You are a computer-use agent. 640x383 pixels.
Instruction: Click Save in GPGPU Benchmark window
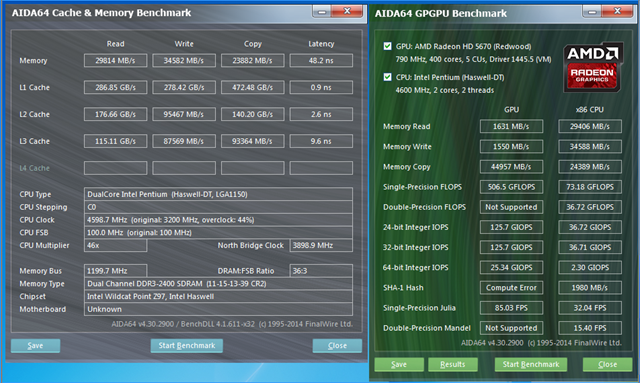click(x=399, y=364)
